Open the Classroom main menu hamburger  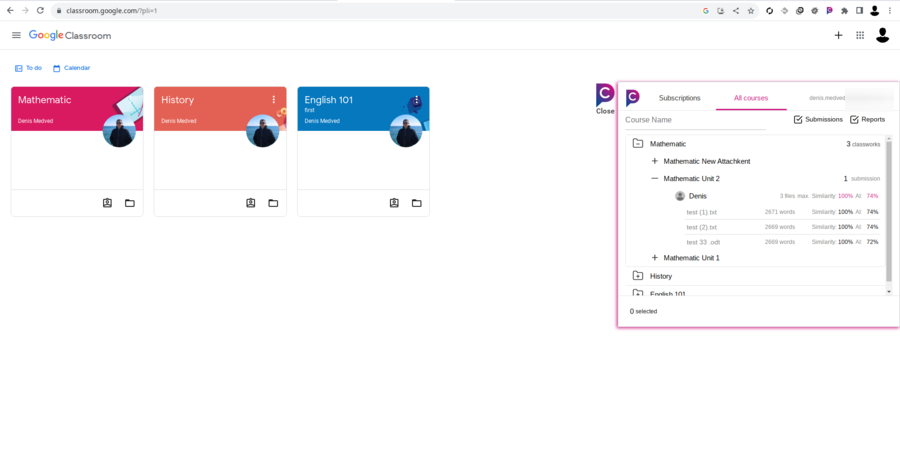pyautogui.click(x=16, y=35)
